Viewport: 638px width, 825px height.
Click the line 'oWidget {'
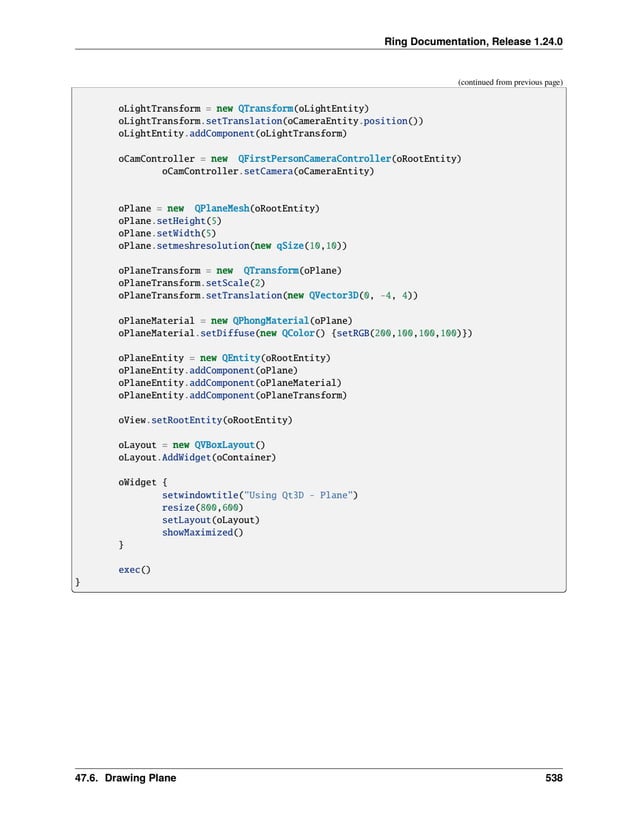143,482
